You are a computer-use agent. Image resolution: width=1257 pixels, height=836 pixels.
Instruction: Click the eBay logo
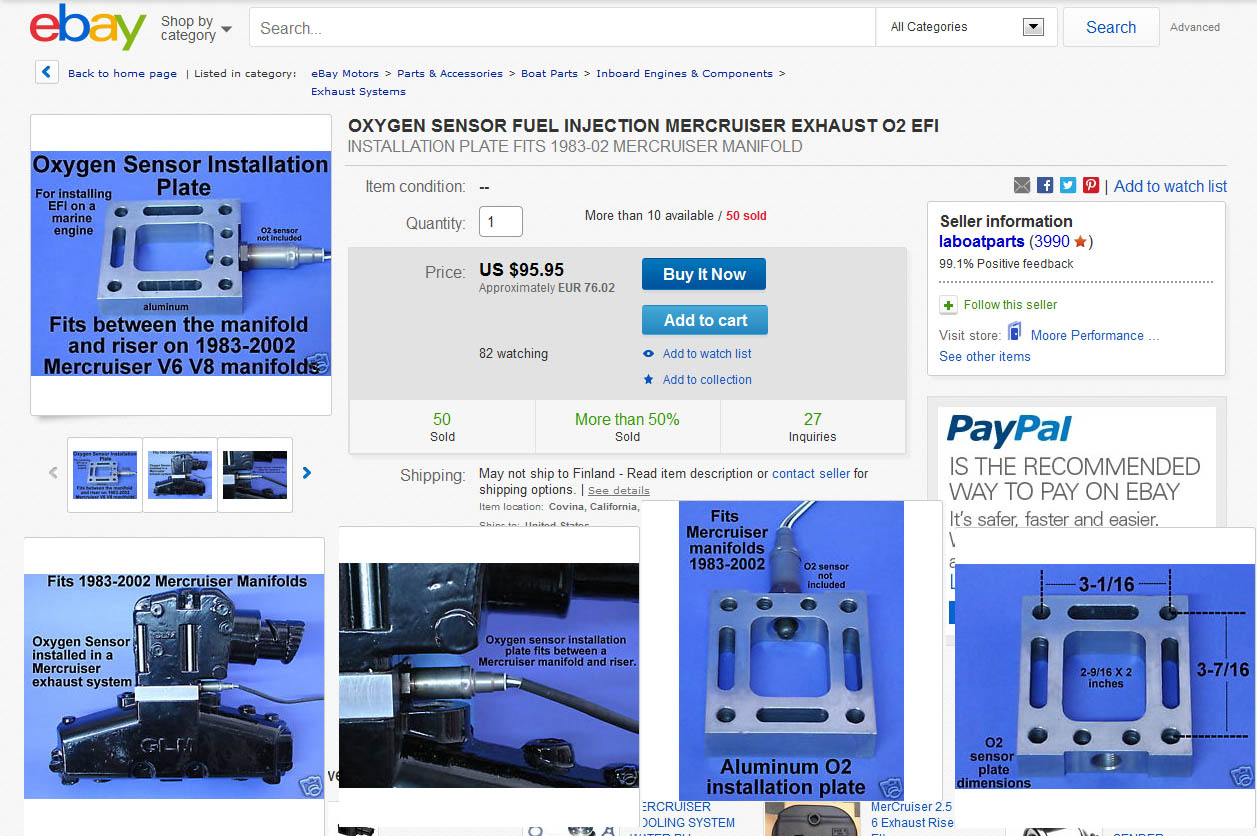point(88,27)
